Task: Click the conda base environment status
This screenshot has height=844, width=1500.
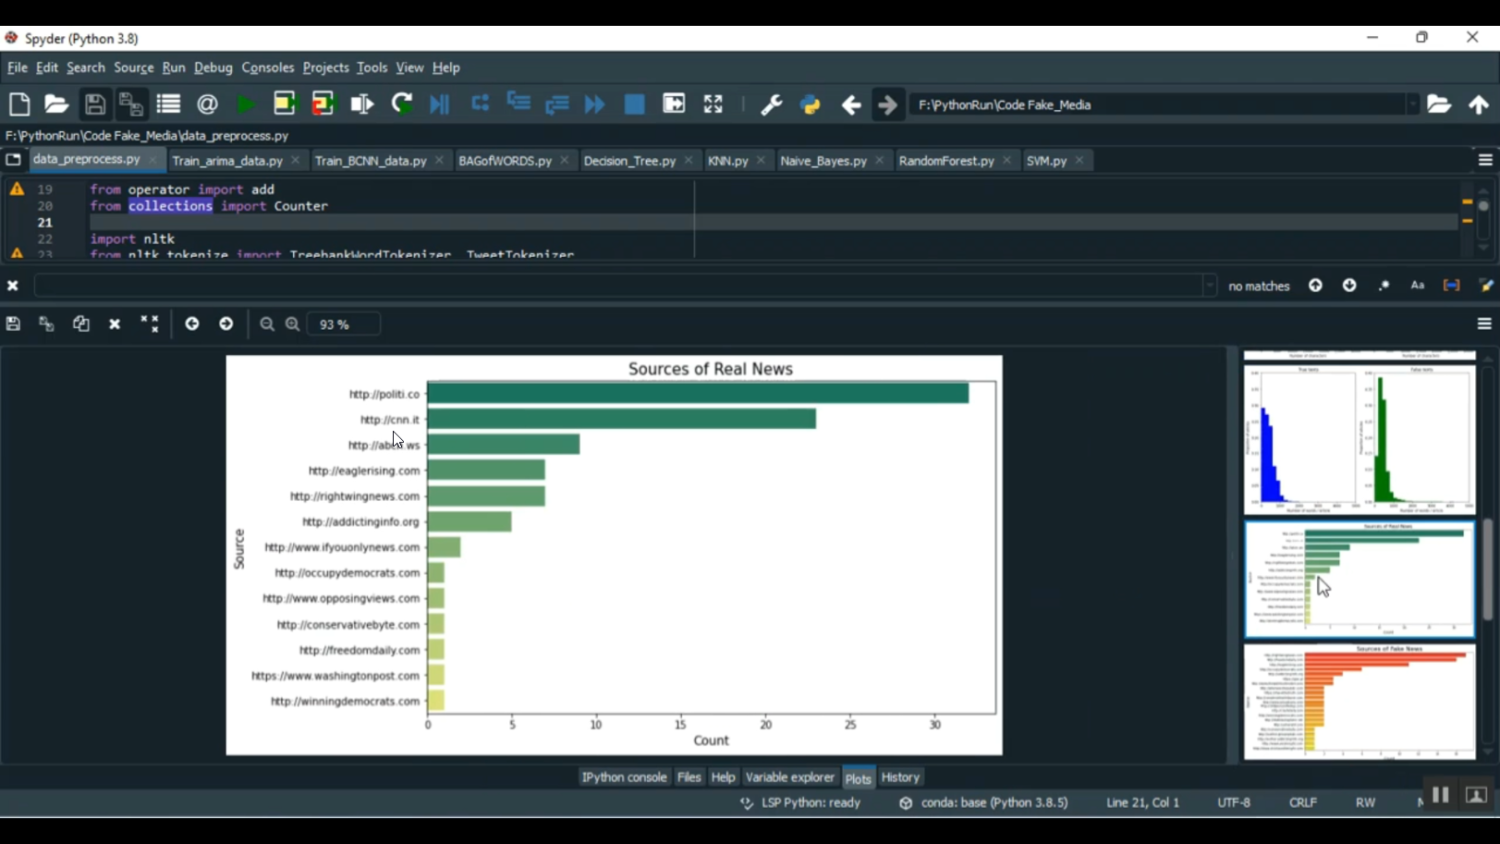Action: 993,802
